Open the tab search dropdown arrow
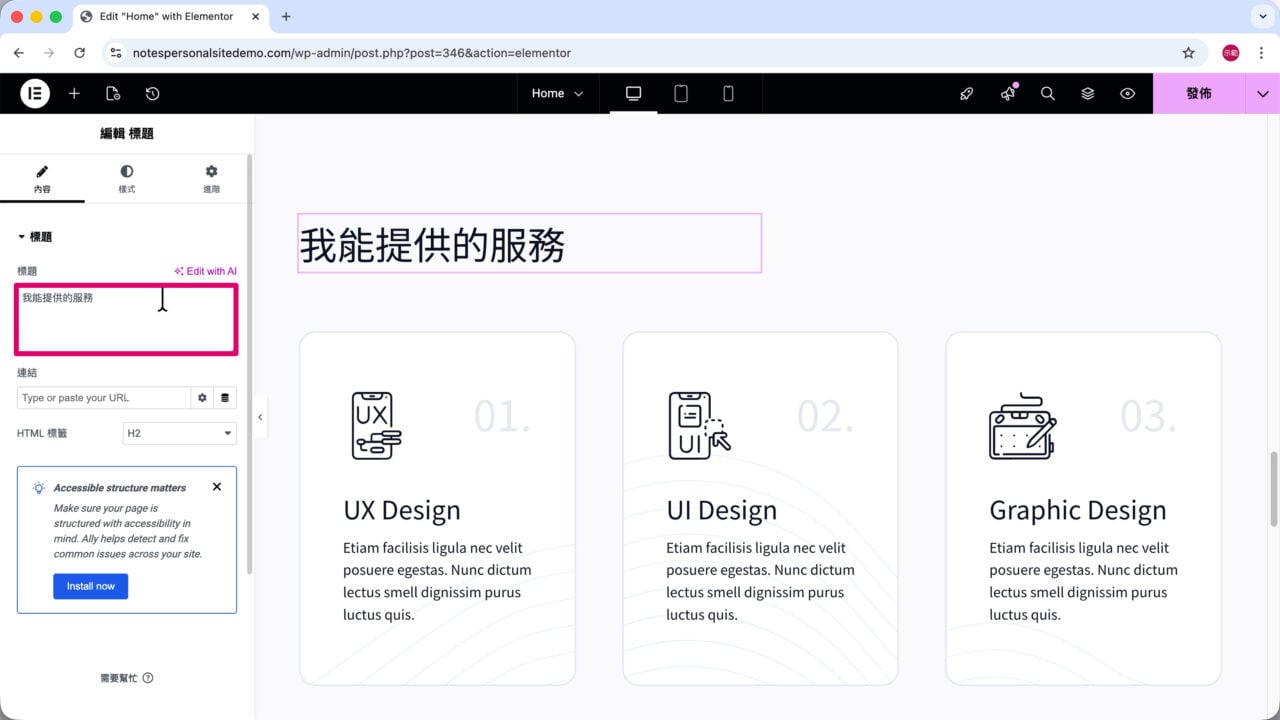The image size is (1280, 720). tap(1262, 16)
